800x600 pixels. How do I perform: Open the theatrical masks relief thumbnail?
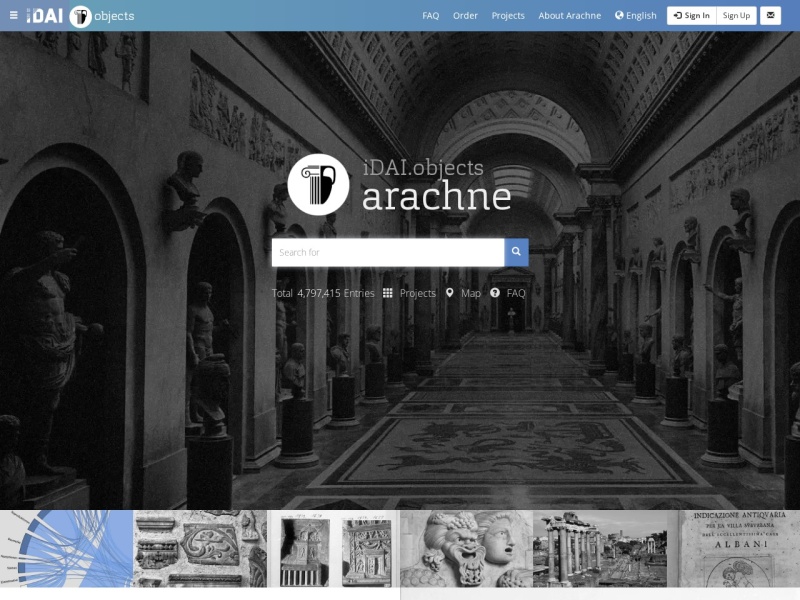pos(466,548)
